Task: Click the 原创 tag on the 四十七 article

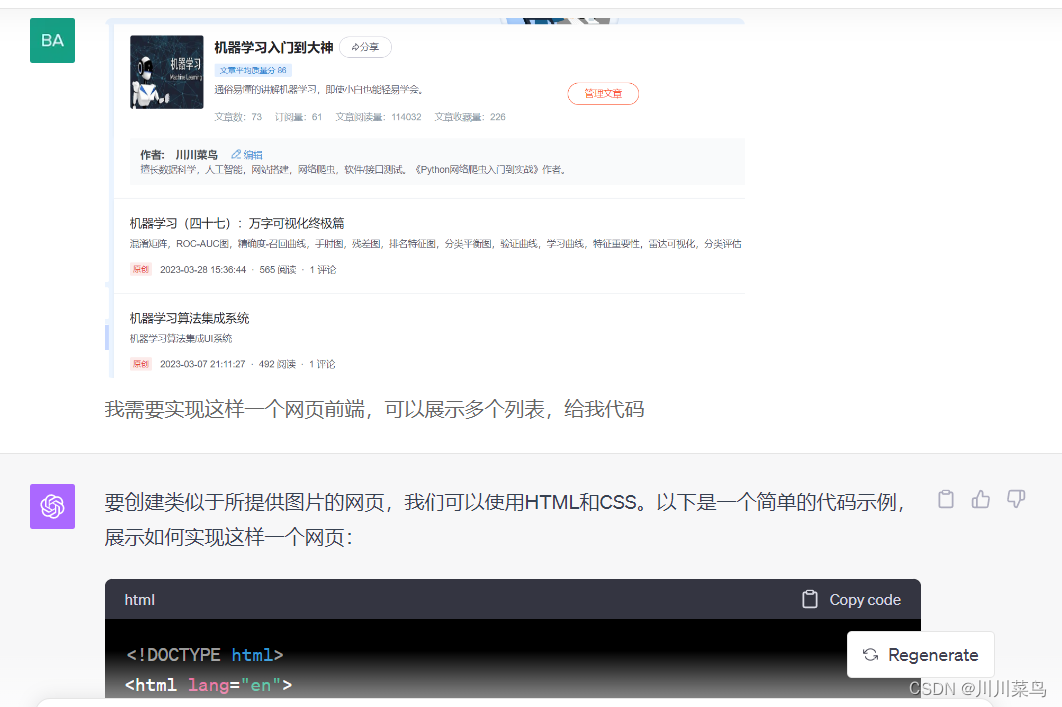Action: [141, 270]
